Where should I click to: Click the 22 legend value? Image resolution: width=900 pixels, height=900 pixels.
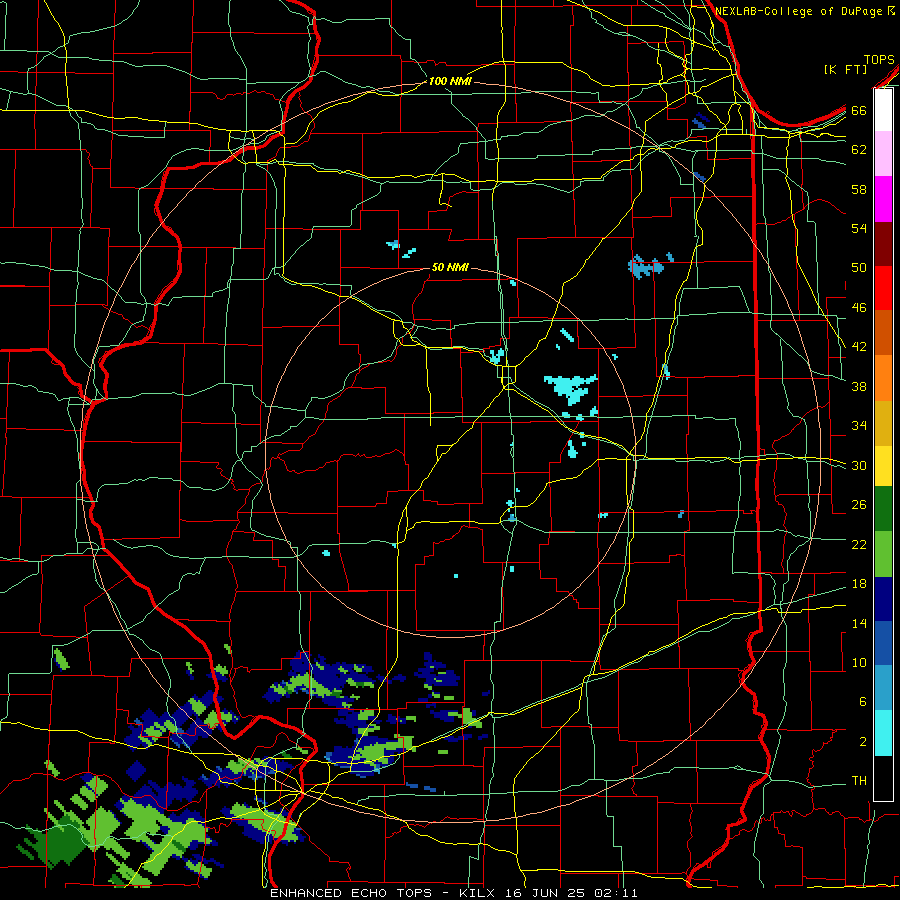point(859,544)
